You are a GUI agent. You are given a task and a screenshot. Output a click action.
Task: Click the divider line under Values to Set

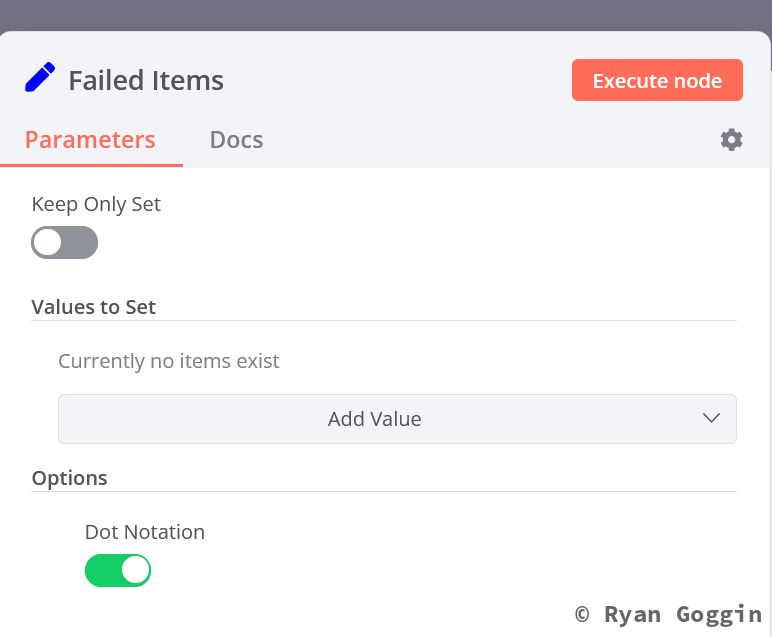pos(384,321)
